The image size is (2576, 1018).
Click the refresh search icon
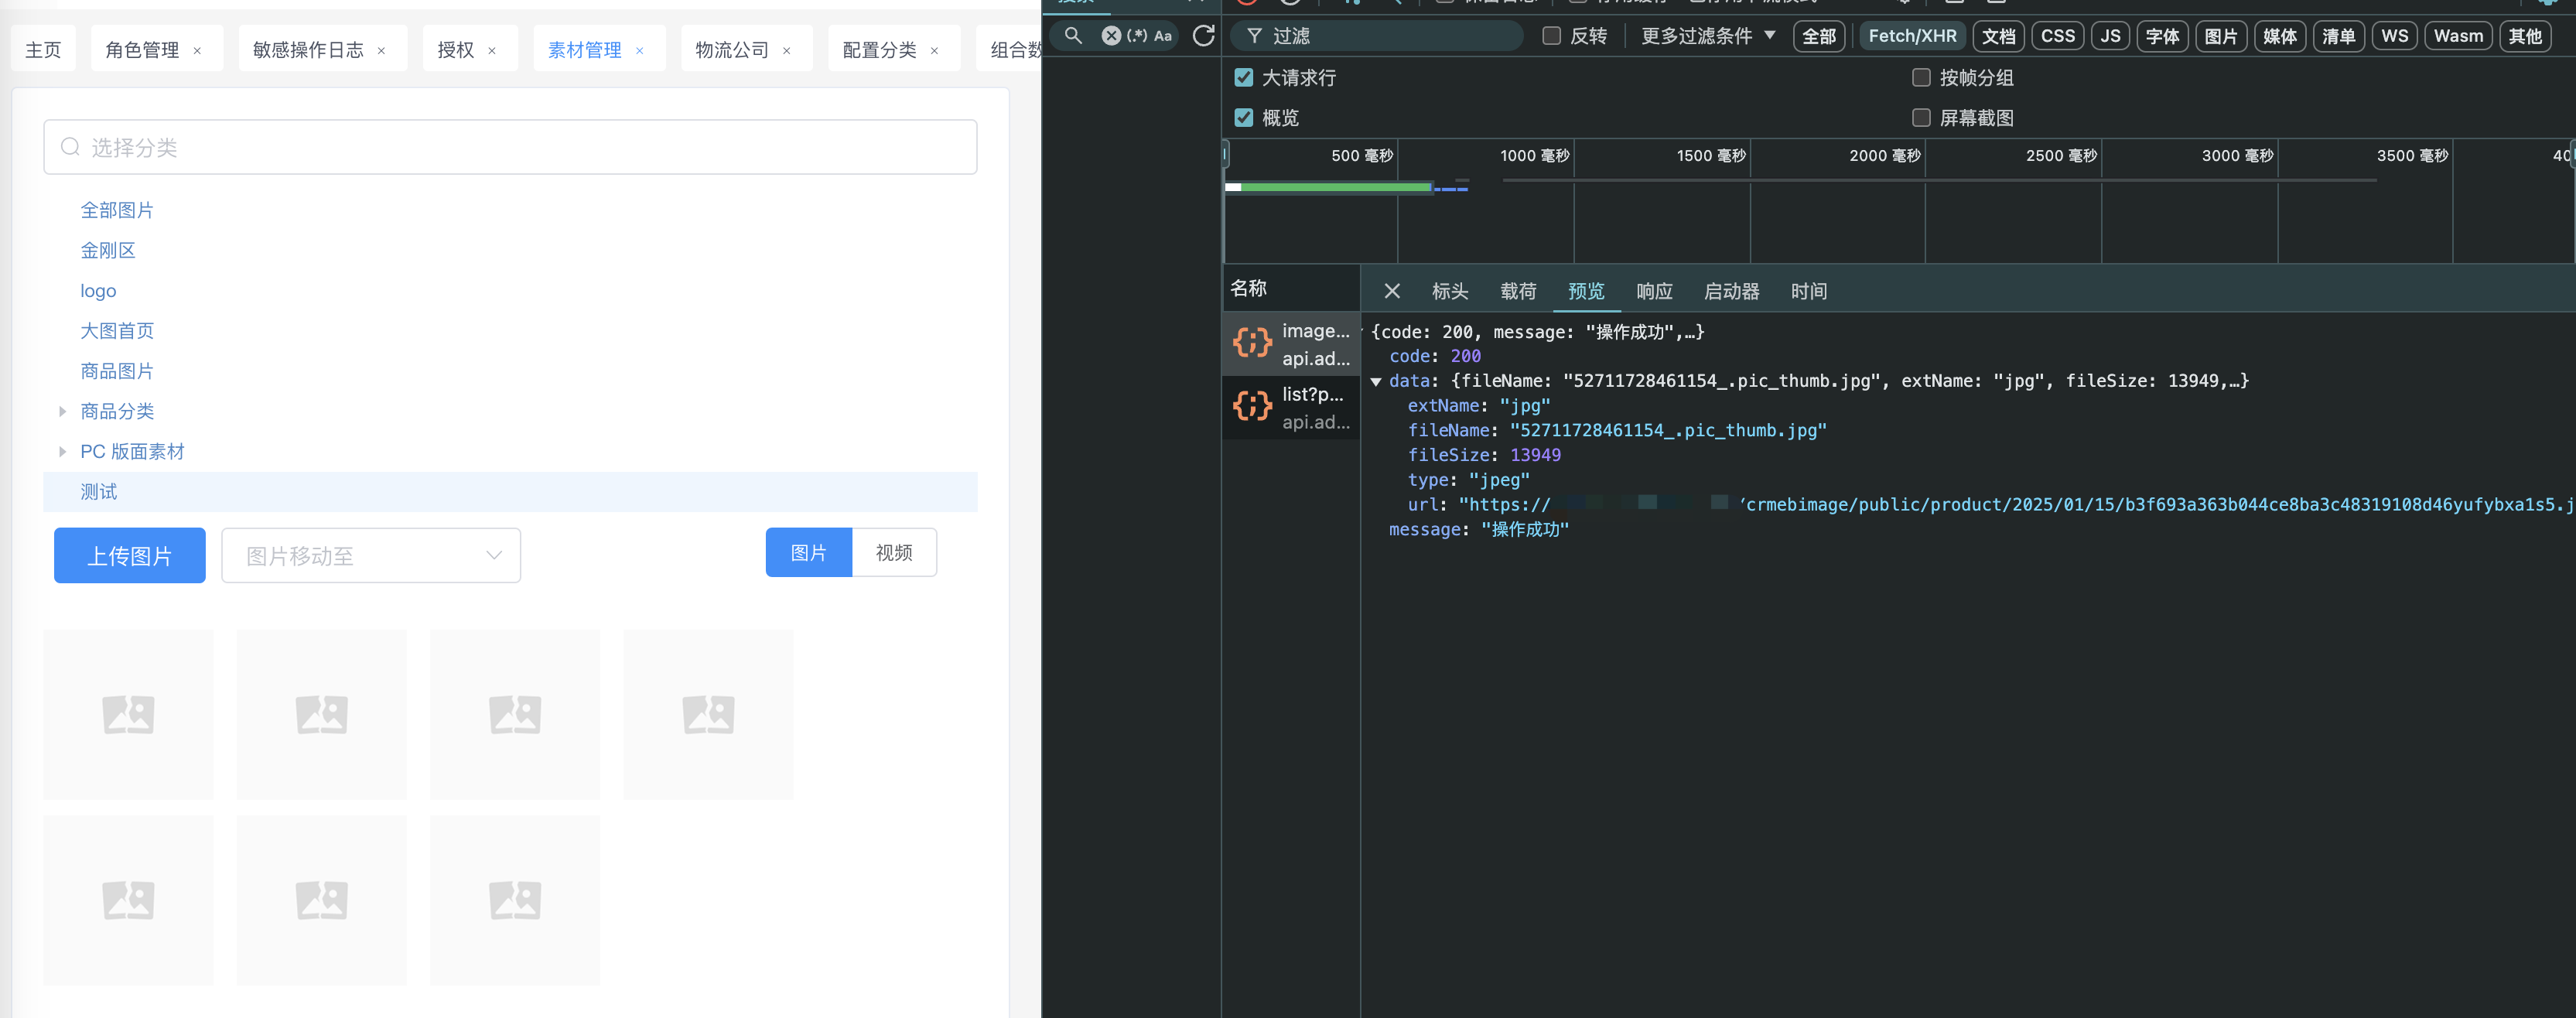(x=1203, y=36)
